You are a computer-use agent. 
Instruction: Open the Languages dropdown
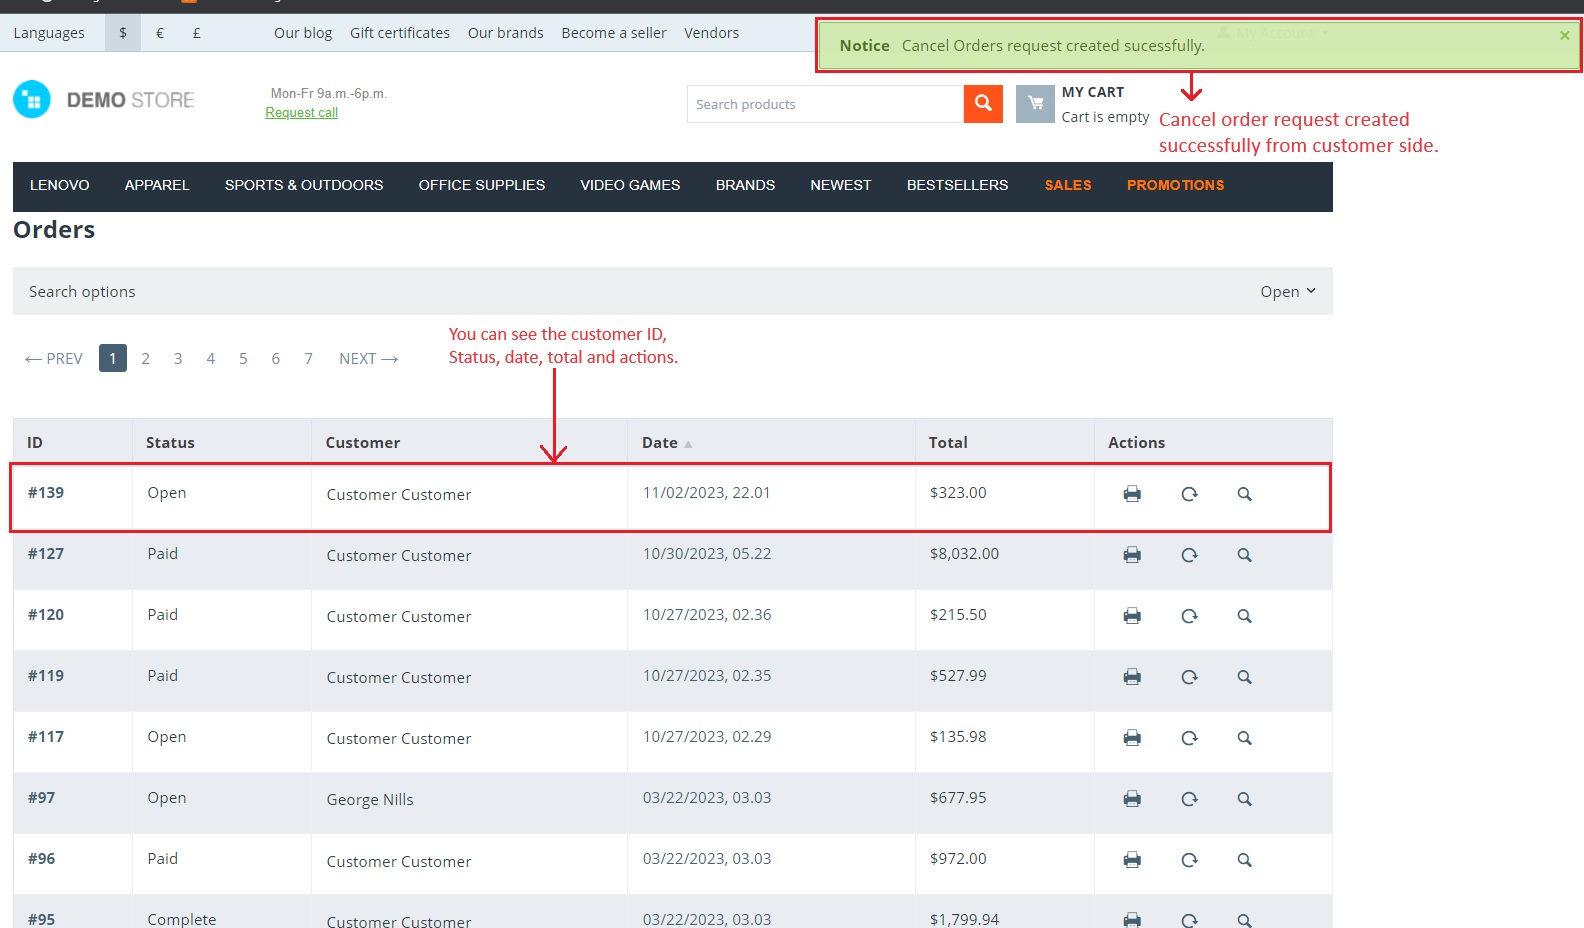[x=49, y=33]
